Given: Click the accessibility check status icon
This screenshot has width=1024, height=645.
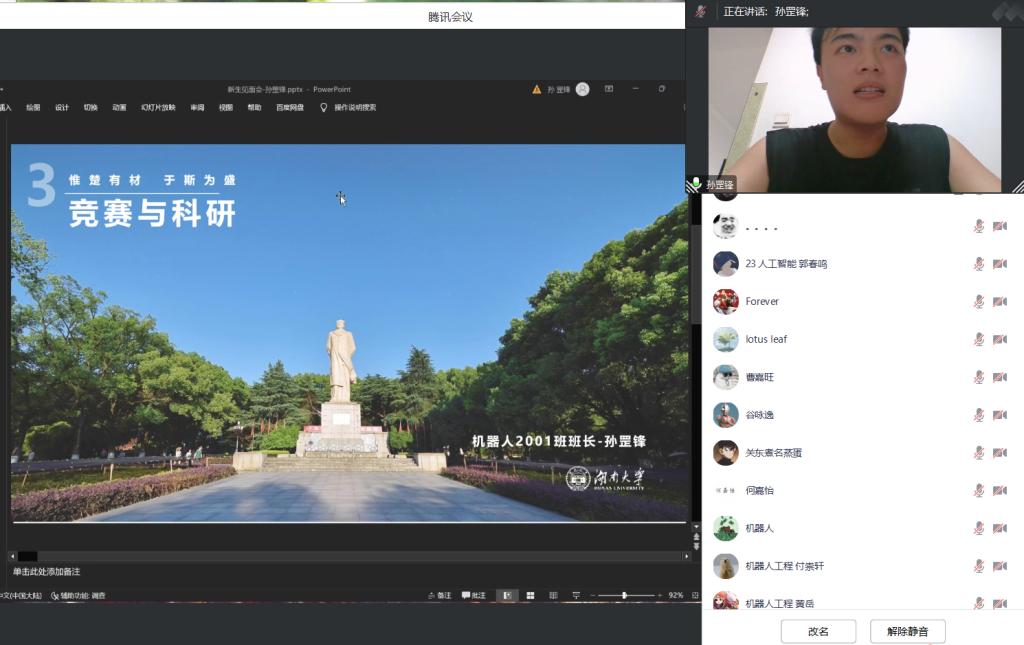Looking at the screenshot, I should [x=78, y=595].
